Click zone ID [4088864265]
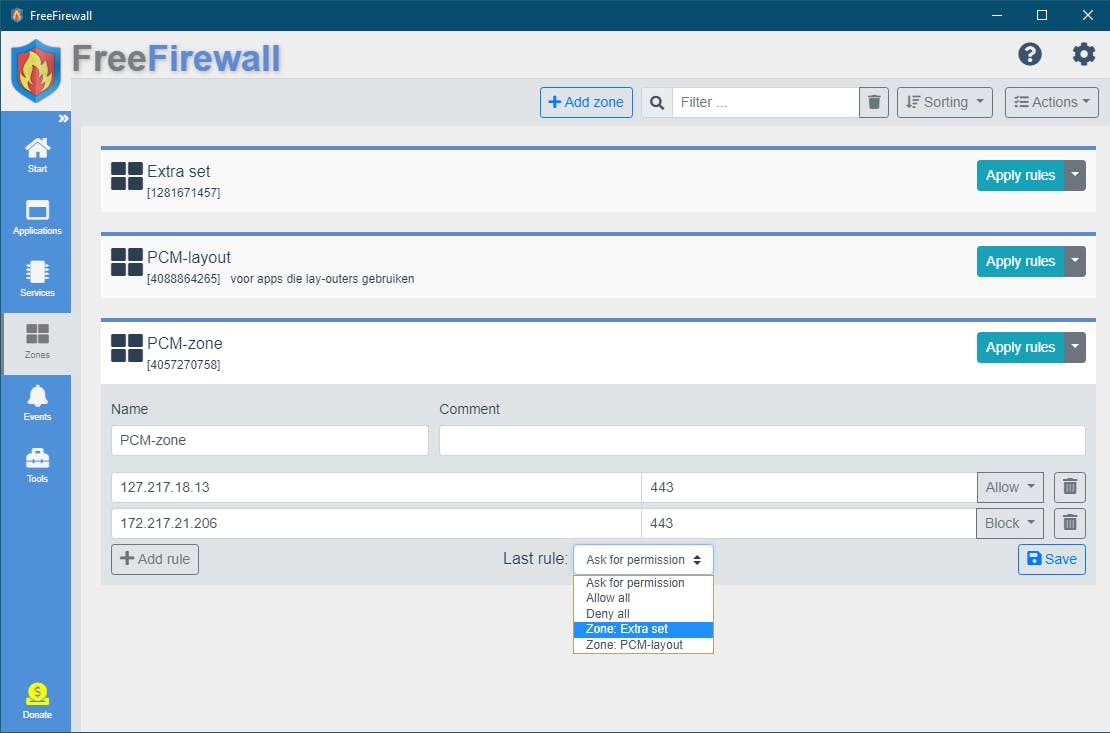1110x733 pixels. click(183, 279)
